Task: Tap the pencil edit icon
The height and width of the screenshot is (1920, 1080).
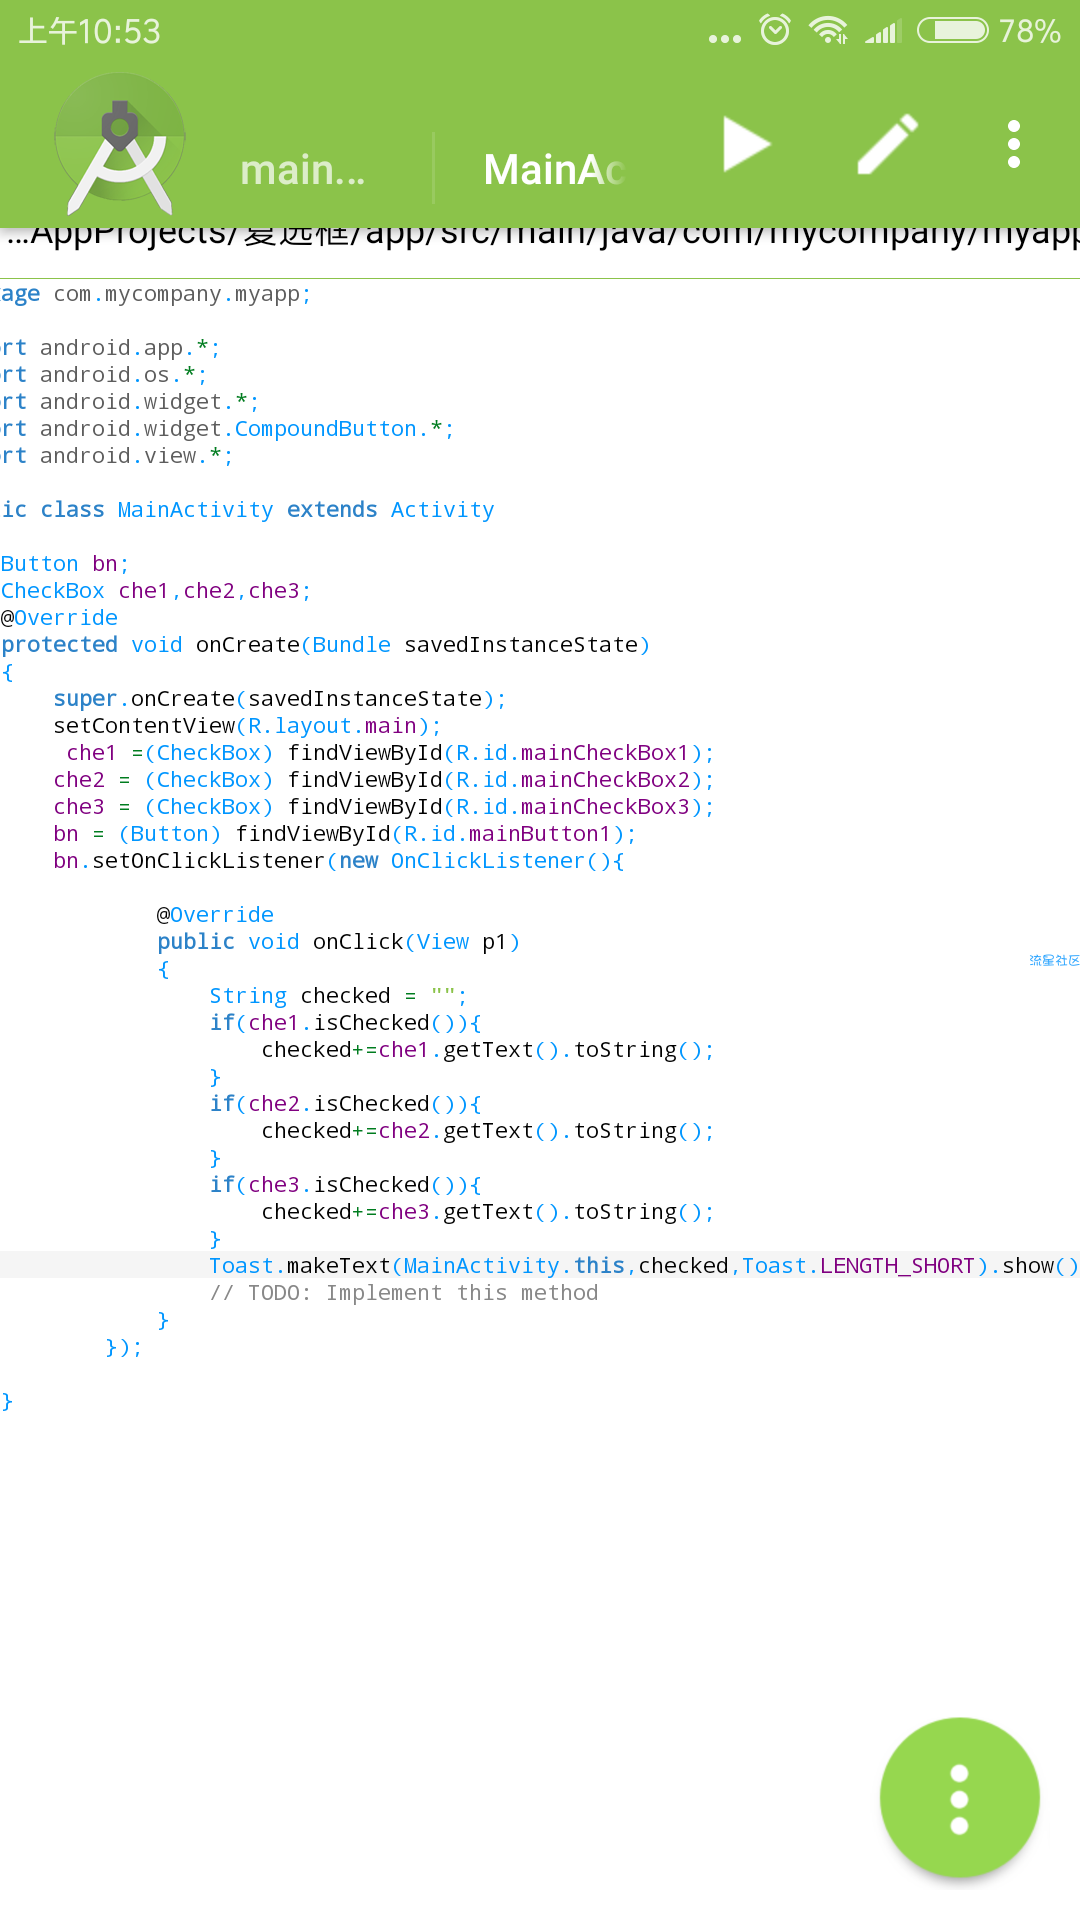Action: pos(887,145)
